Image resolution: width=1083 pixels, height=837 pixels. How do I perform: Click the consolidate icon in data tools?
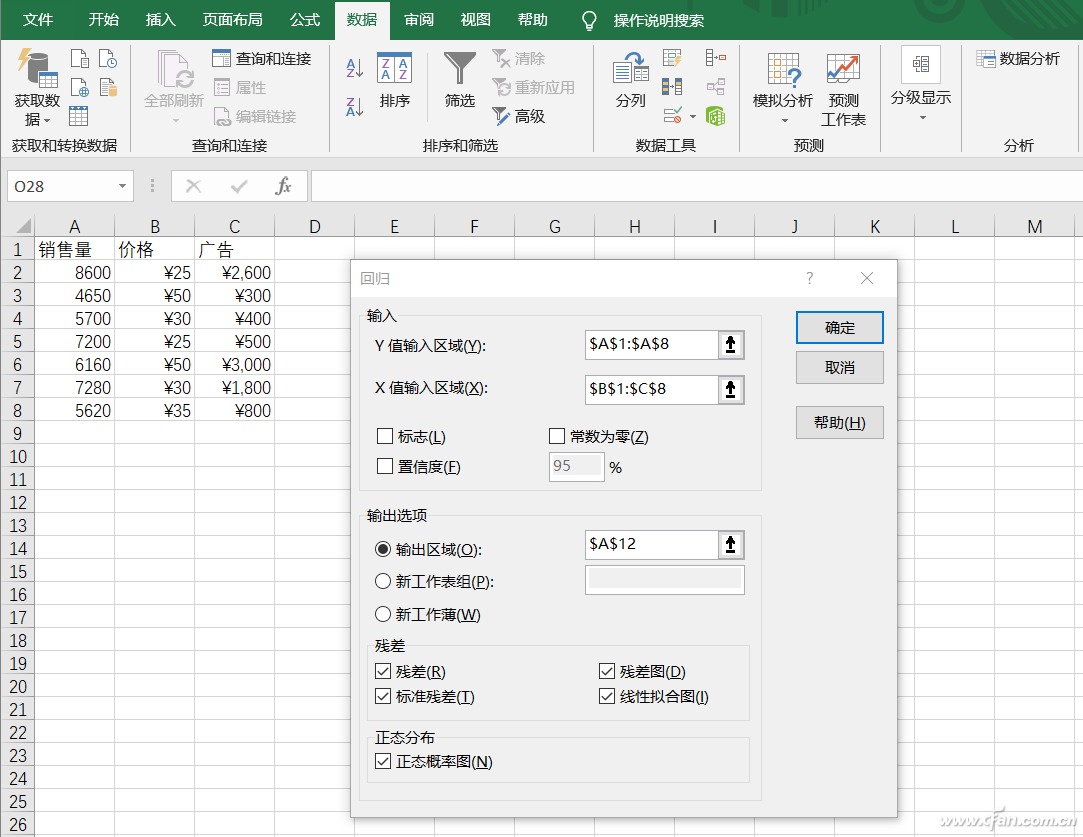(716, 58)
